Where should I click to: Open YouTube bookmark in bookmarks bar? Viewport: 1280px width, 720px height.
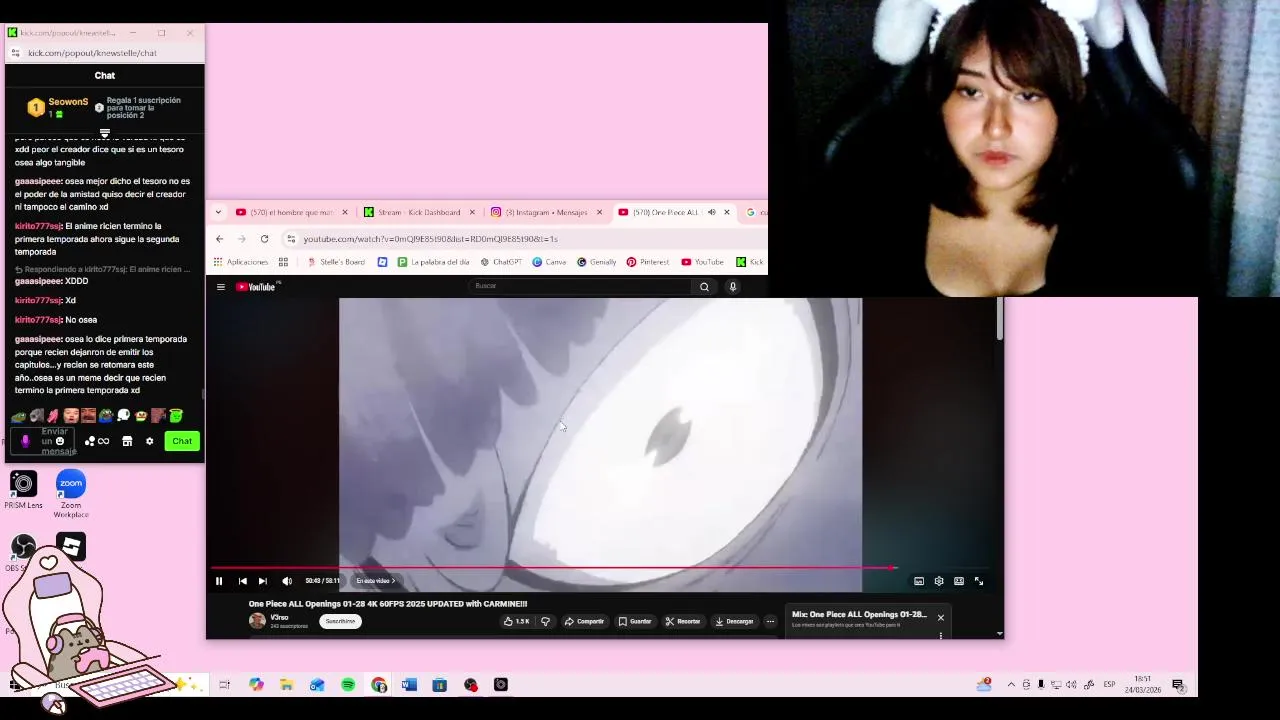click(x=702, y=262)
